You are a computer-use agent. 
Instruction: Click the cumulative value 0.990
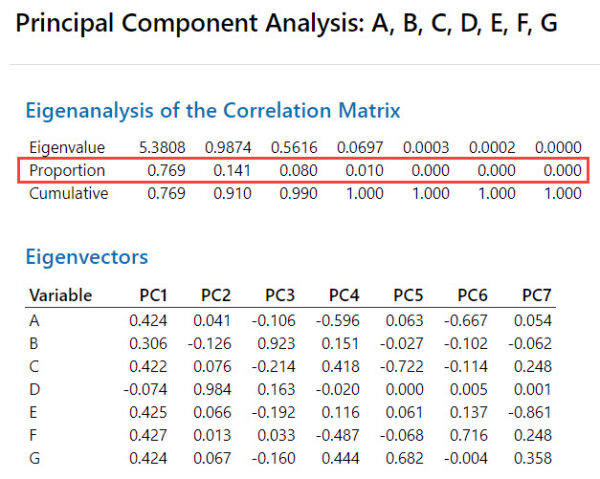297,193
